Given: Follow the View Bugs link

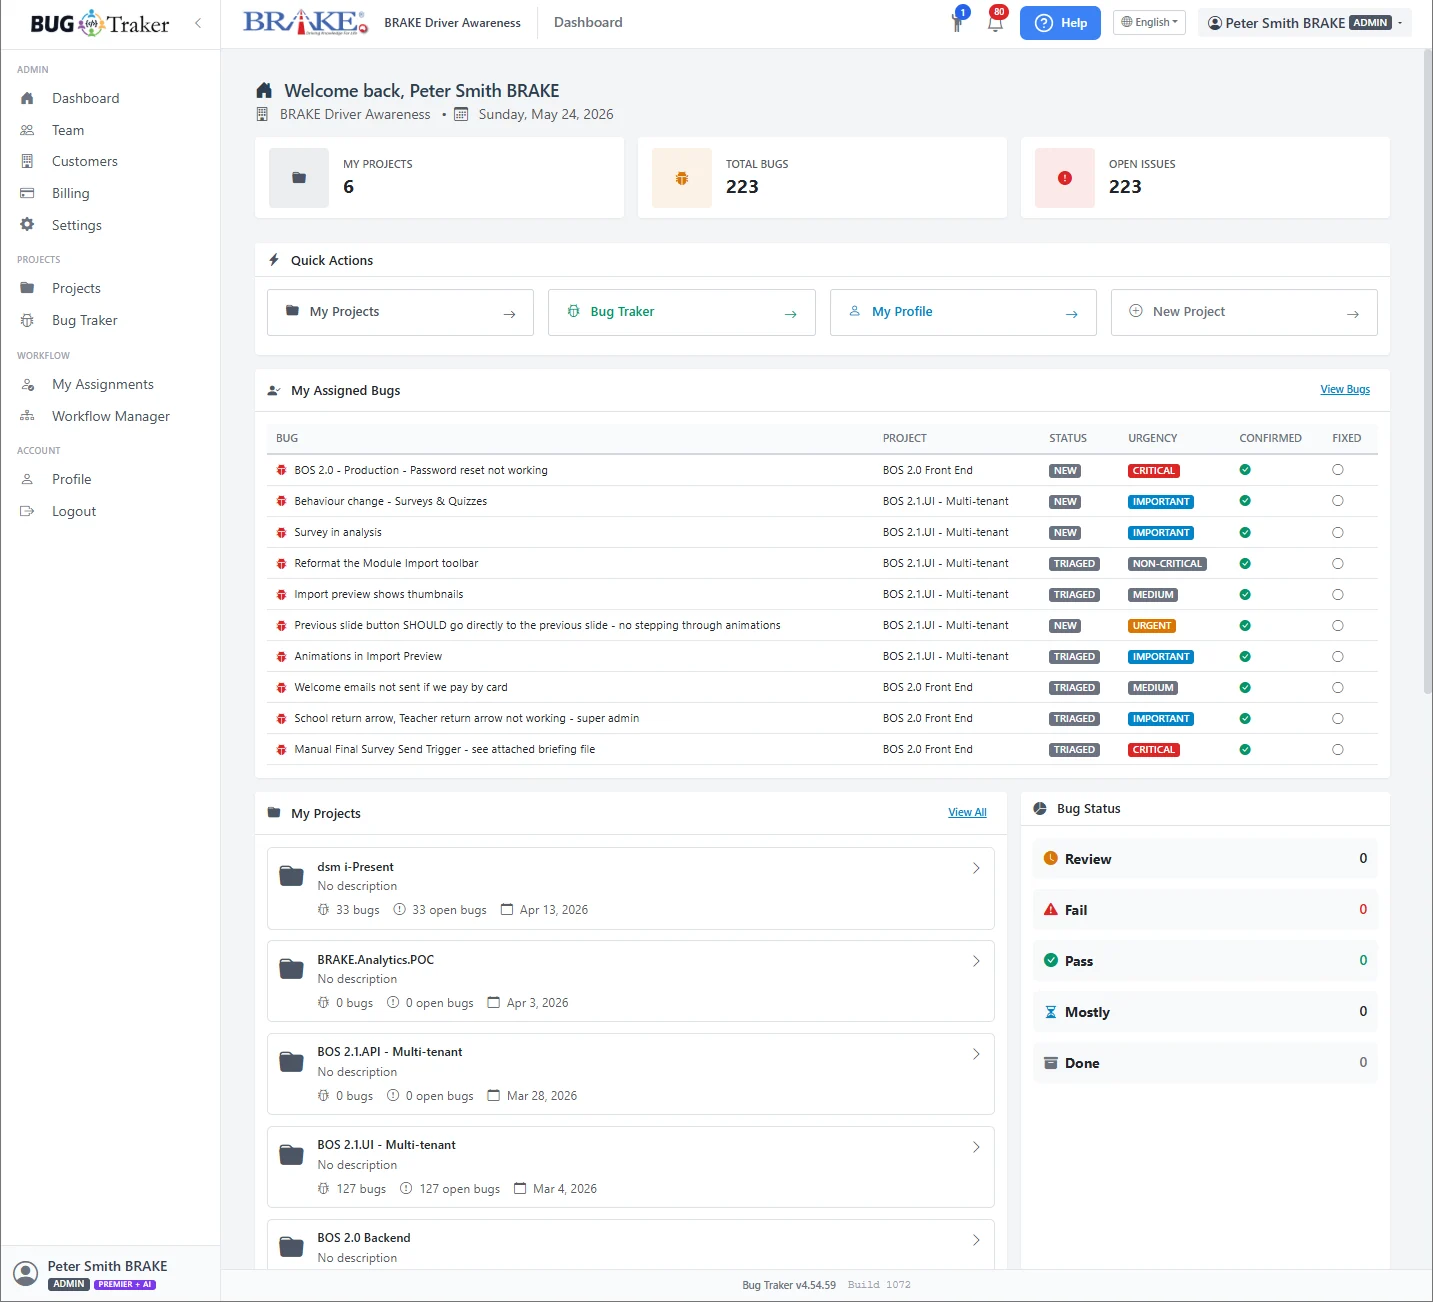Looking at the screenshot, I should 1345,389.
